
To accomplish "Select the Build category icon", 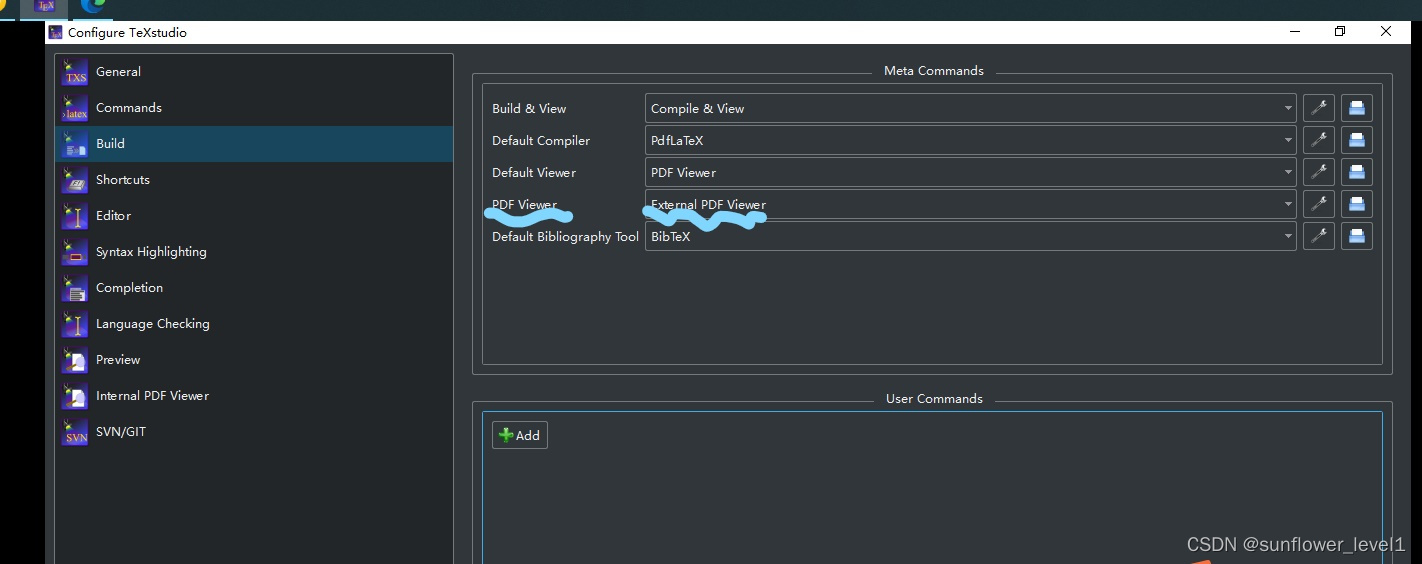I will point(75,144).
